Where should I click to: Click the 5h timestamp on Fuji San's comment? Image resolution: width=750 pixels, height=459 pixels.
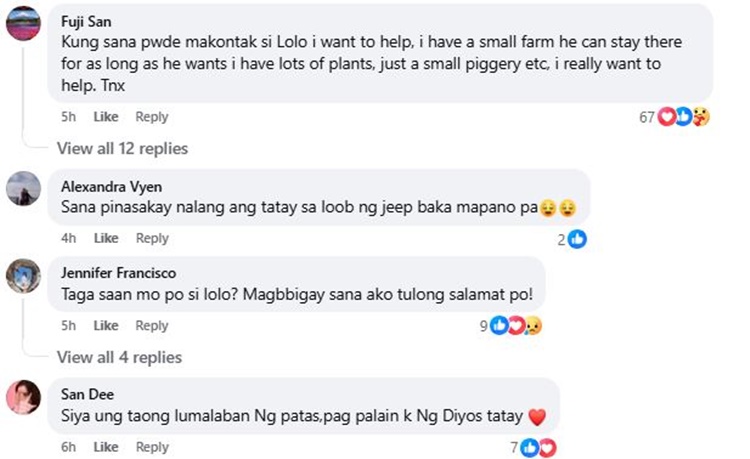68,117
